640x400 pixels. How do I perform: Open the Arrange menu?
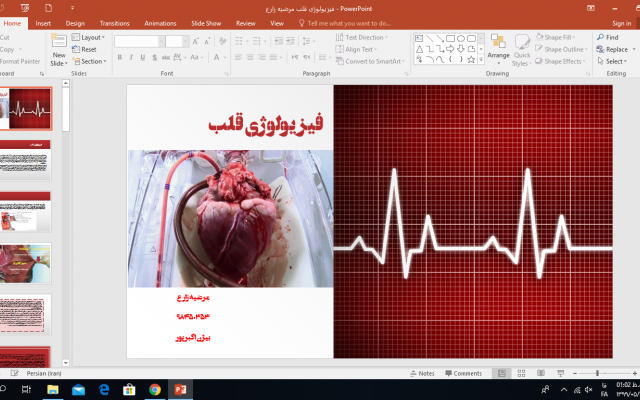498,50
